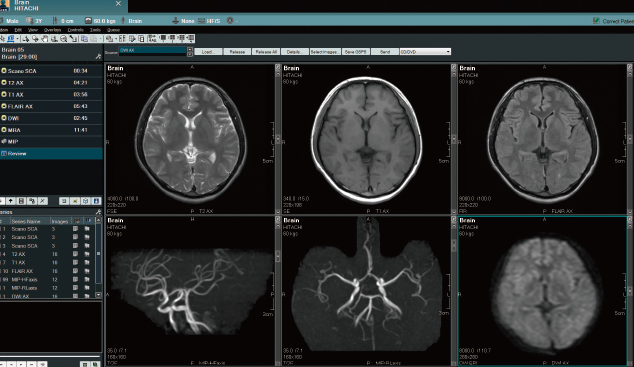Select the arrow pointer tool in toolbar

point(2,39)
